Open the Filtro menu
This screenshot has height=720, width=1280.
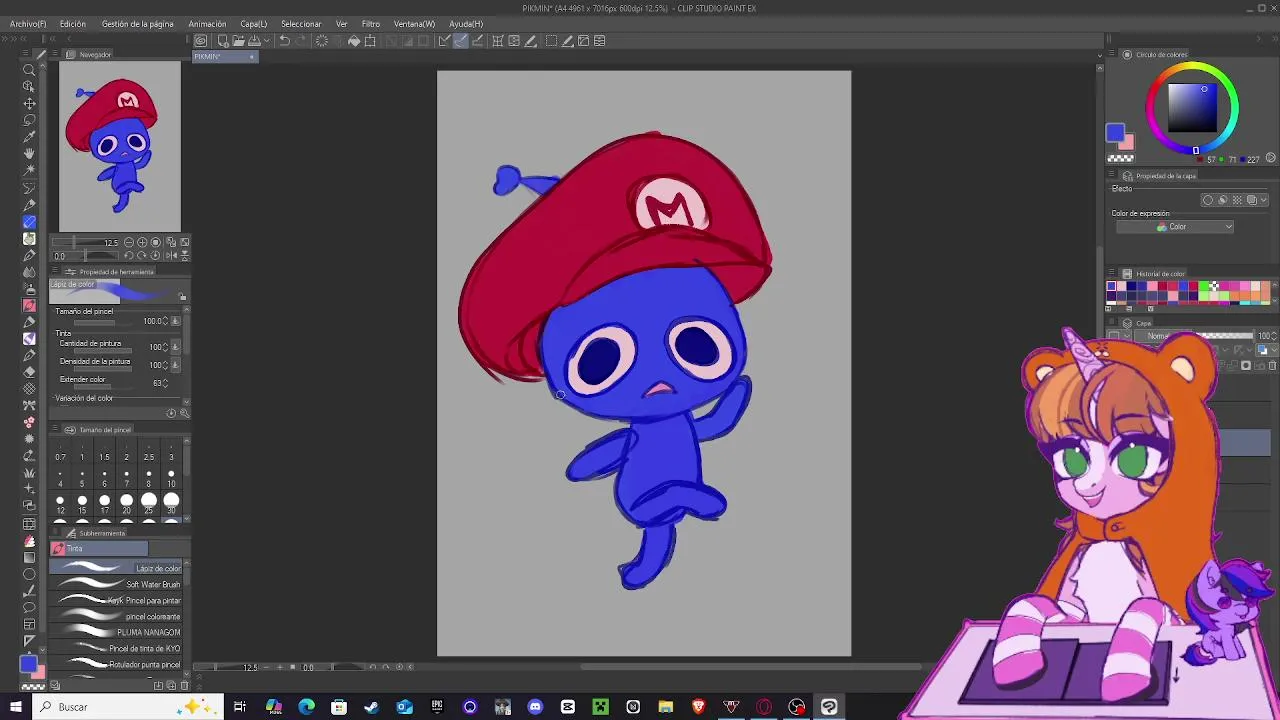coord(370,24)
